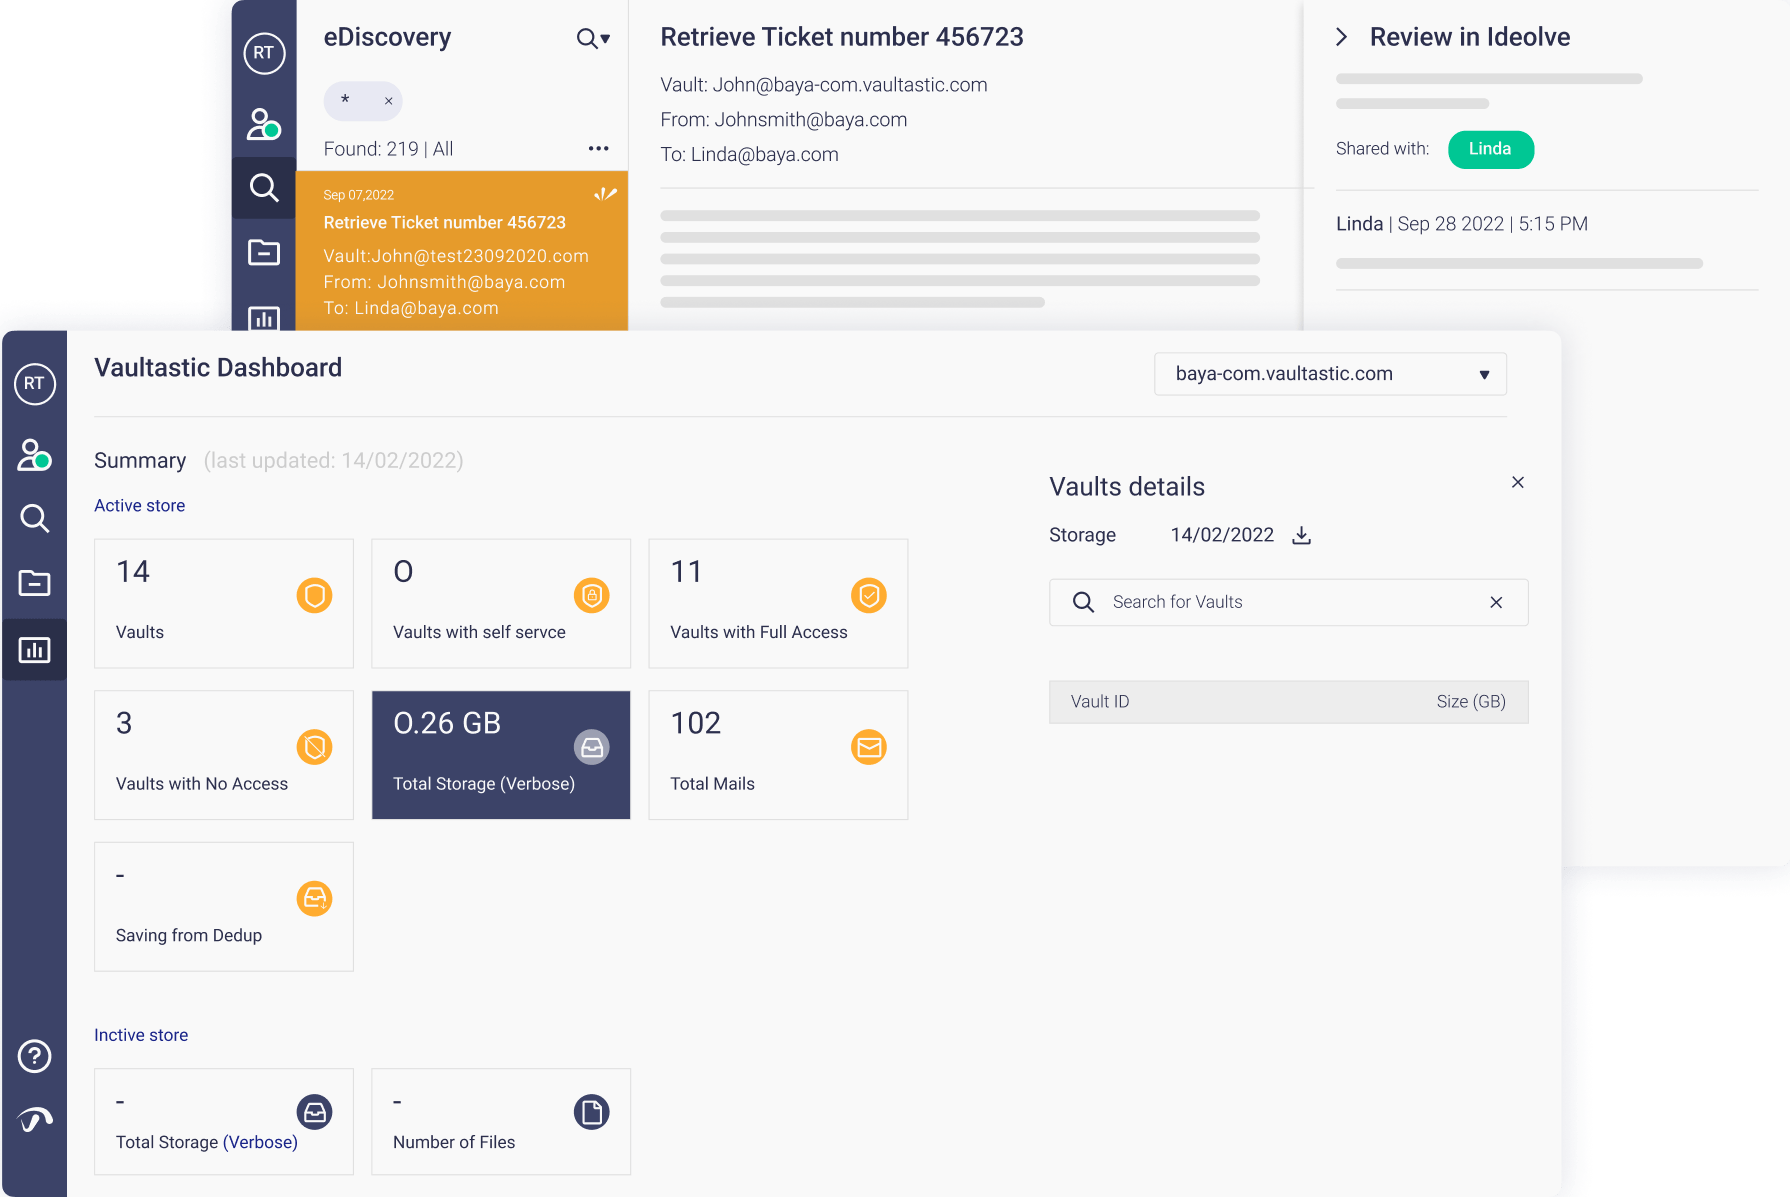This screenshot has height=1197, width=1790.
Task: Open the three-dot menu beside Found results
Action: click(598, 149)
